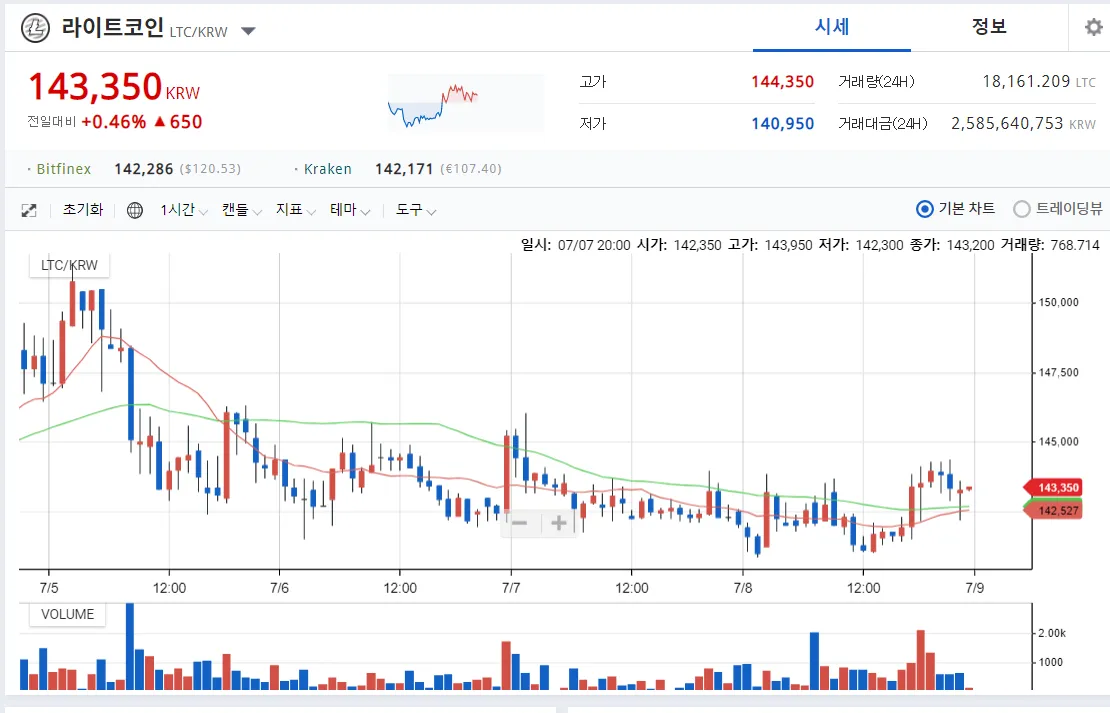Select the 기본 차트 radio button
Image resolution: width=1110 pixels, height=713 pixels.
point(924,209)
